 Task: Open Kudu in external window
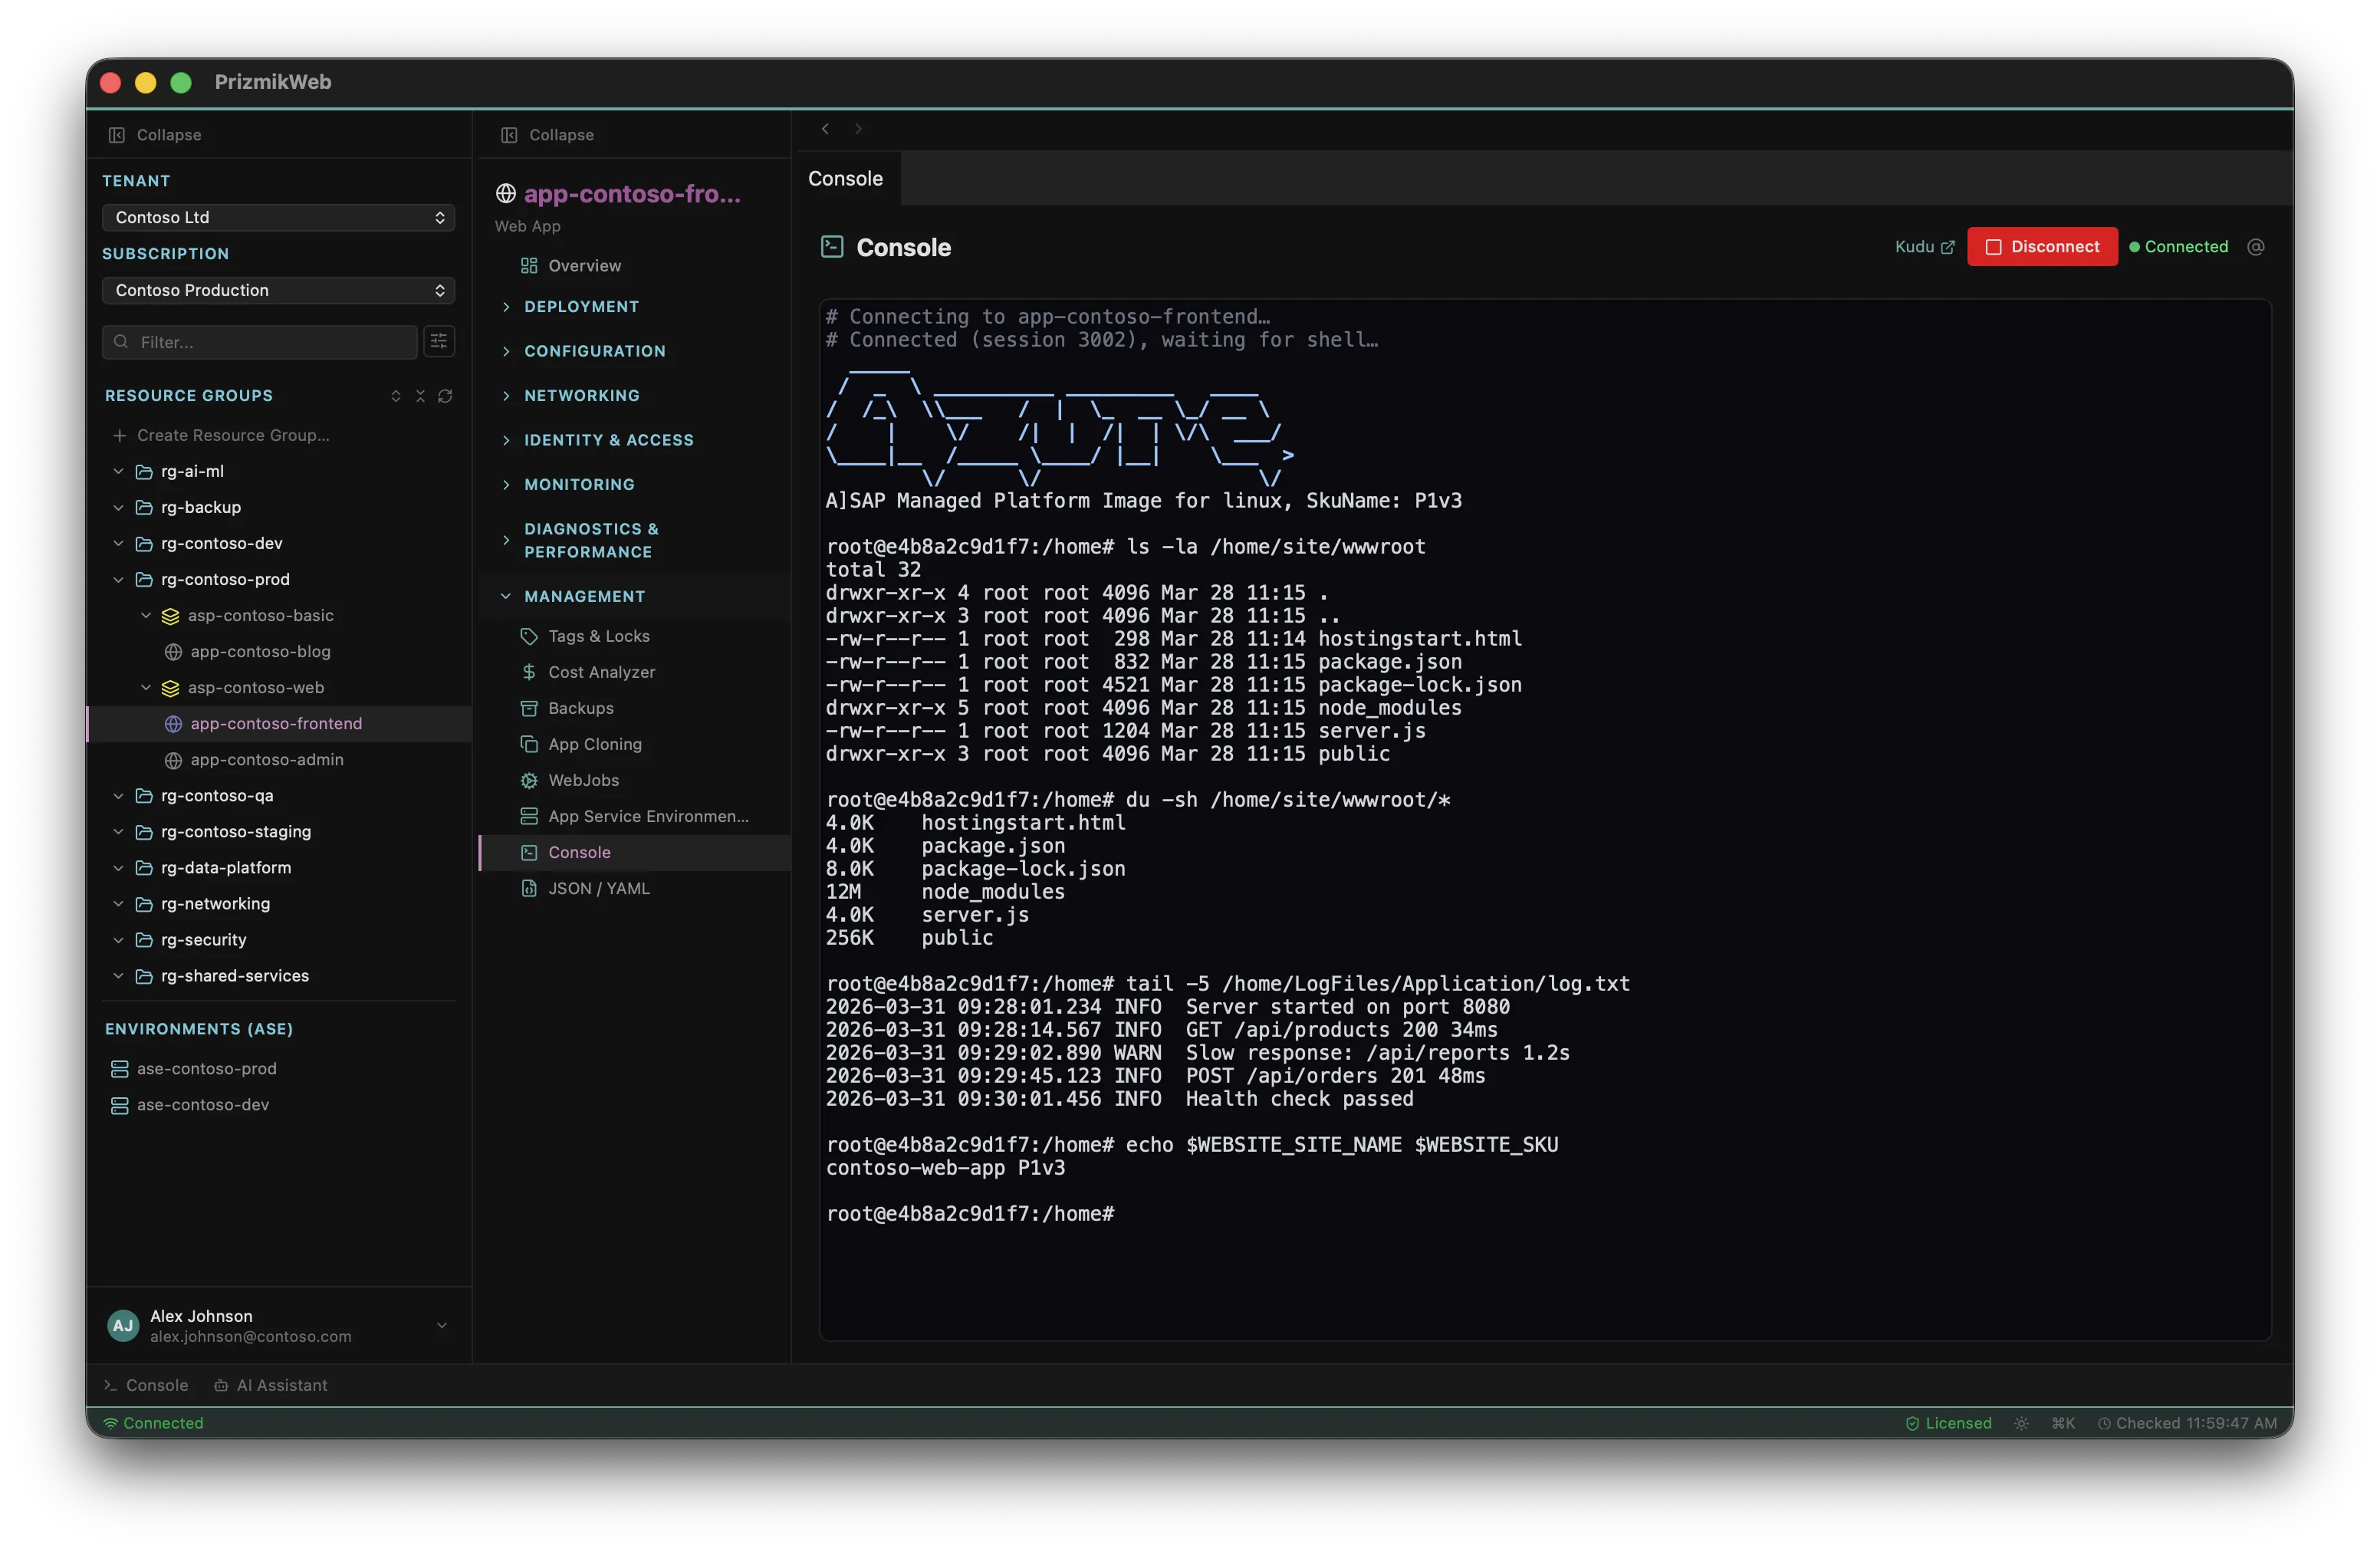click(x=1922, y=247)
